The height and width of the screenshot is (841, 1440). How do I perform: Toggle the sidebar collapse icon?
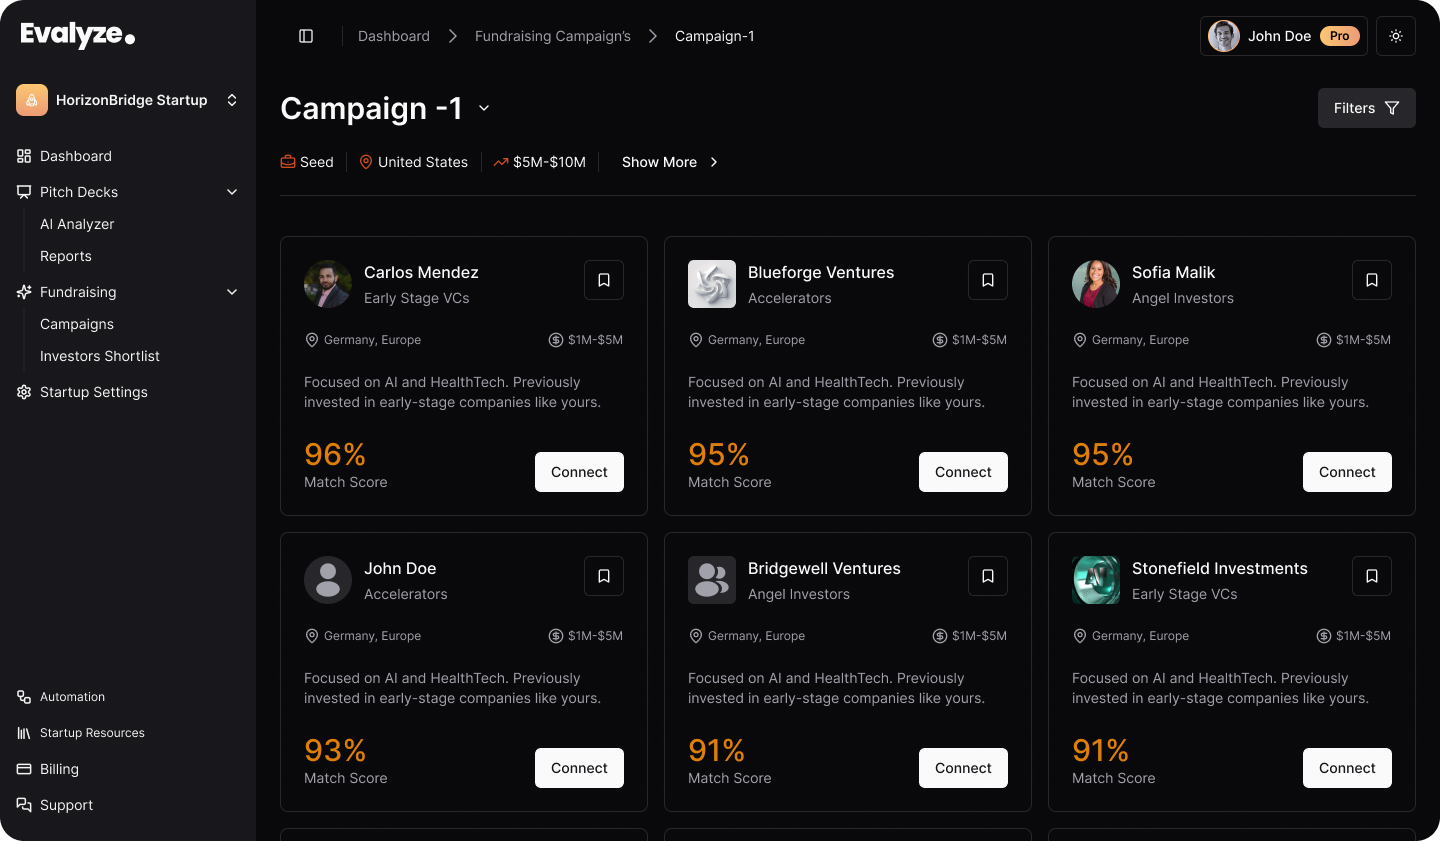306,36
